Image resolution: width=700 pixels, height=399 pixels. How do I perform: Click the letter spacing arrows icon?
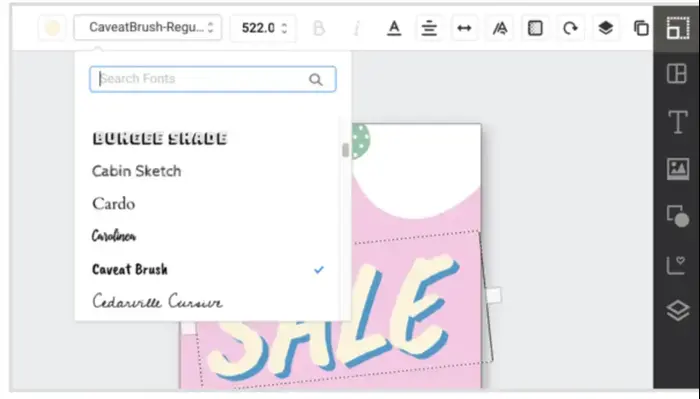pyautogui.click(x=464, y=28)
